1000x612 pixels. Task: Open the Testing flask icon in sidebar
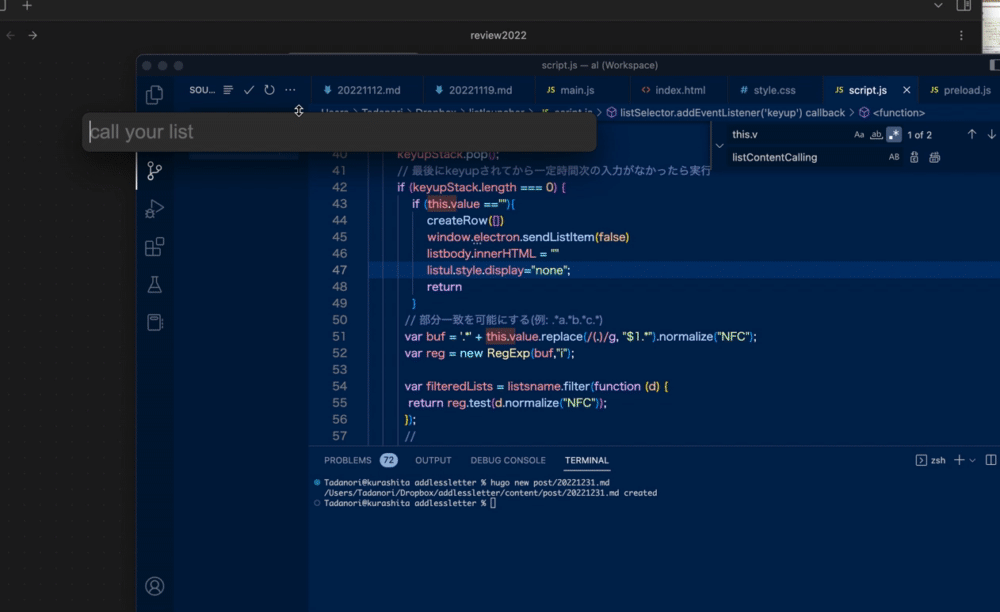[154, 283]
